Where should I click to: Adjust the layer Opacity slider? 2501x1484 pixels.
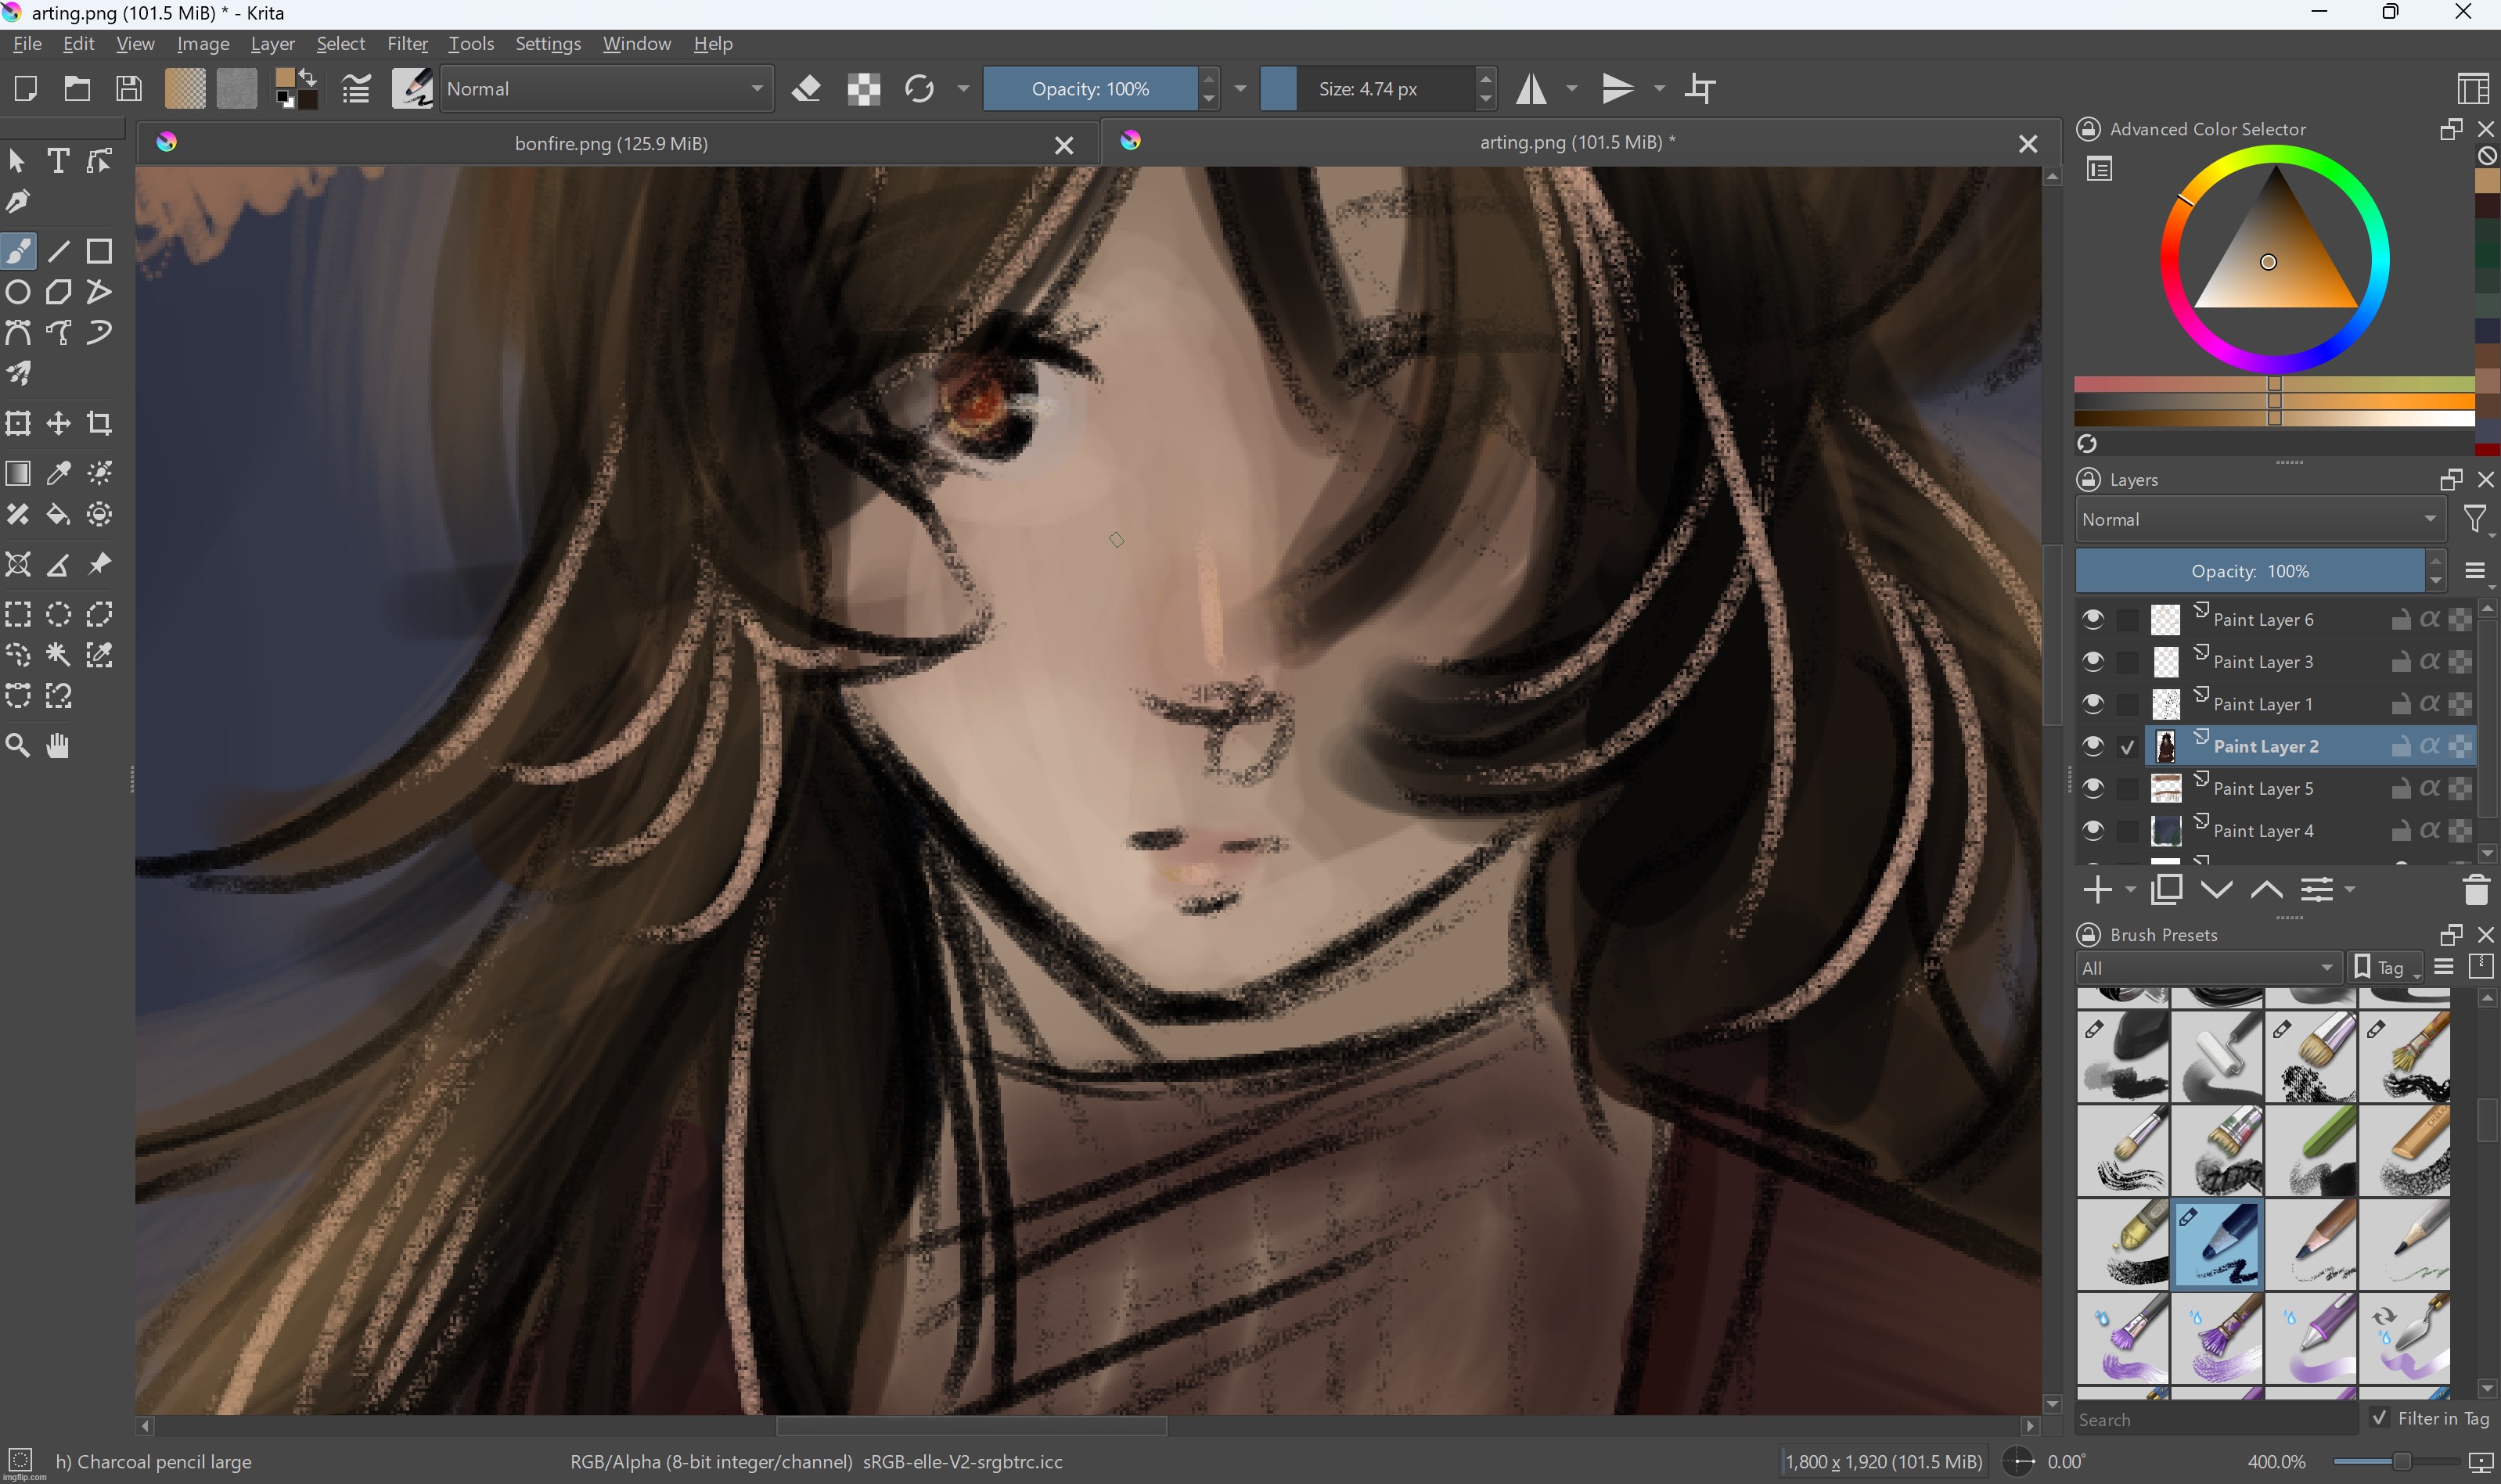[2250, 571]
